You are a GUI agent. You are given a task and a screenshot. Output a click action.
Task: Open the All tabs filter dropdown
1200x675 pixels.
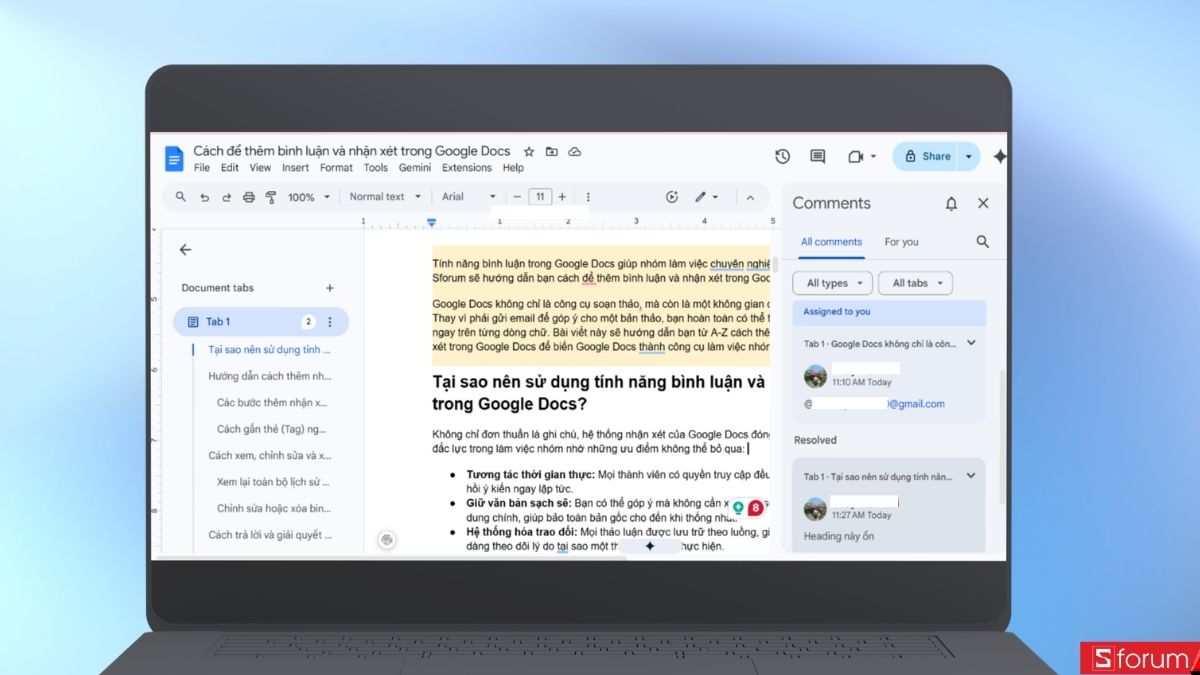click(x=915, y=283)
